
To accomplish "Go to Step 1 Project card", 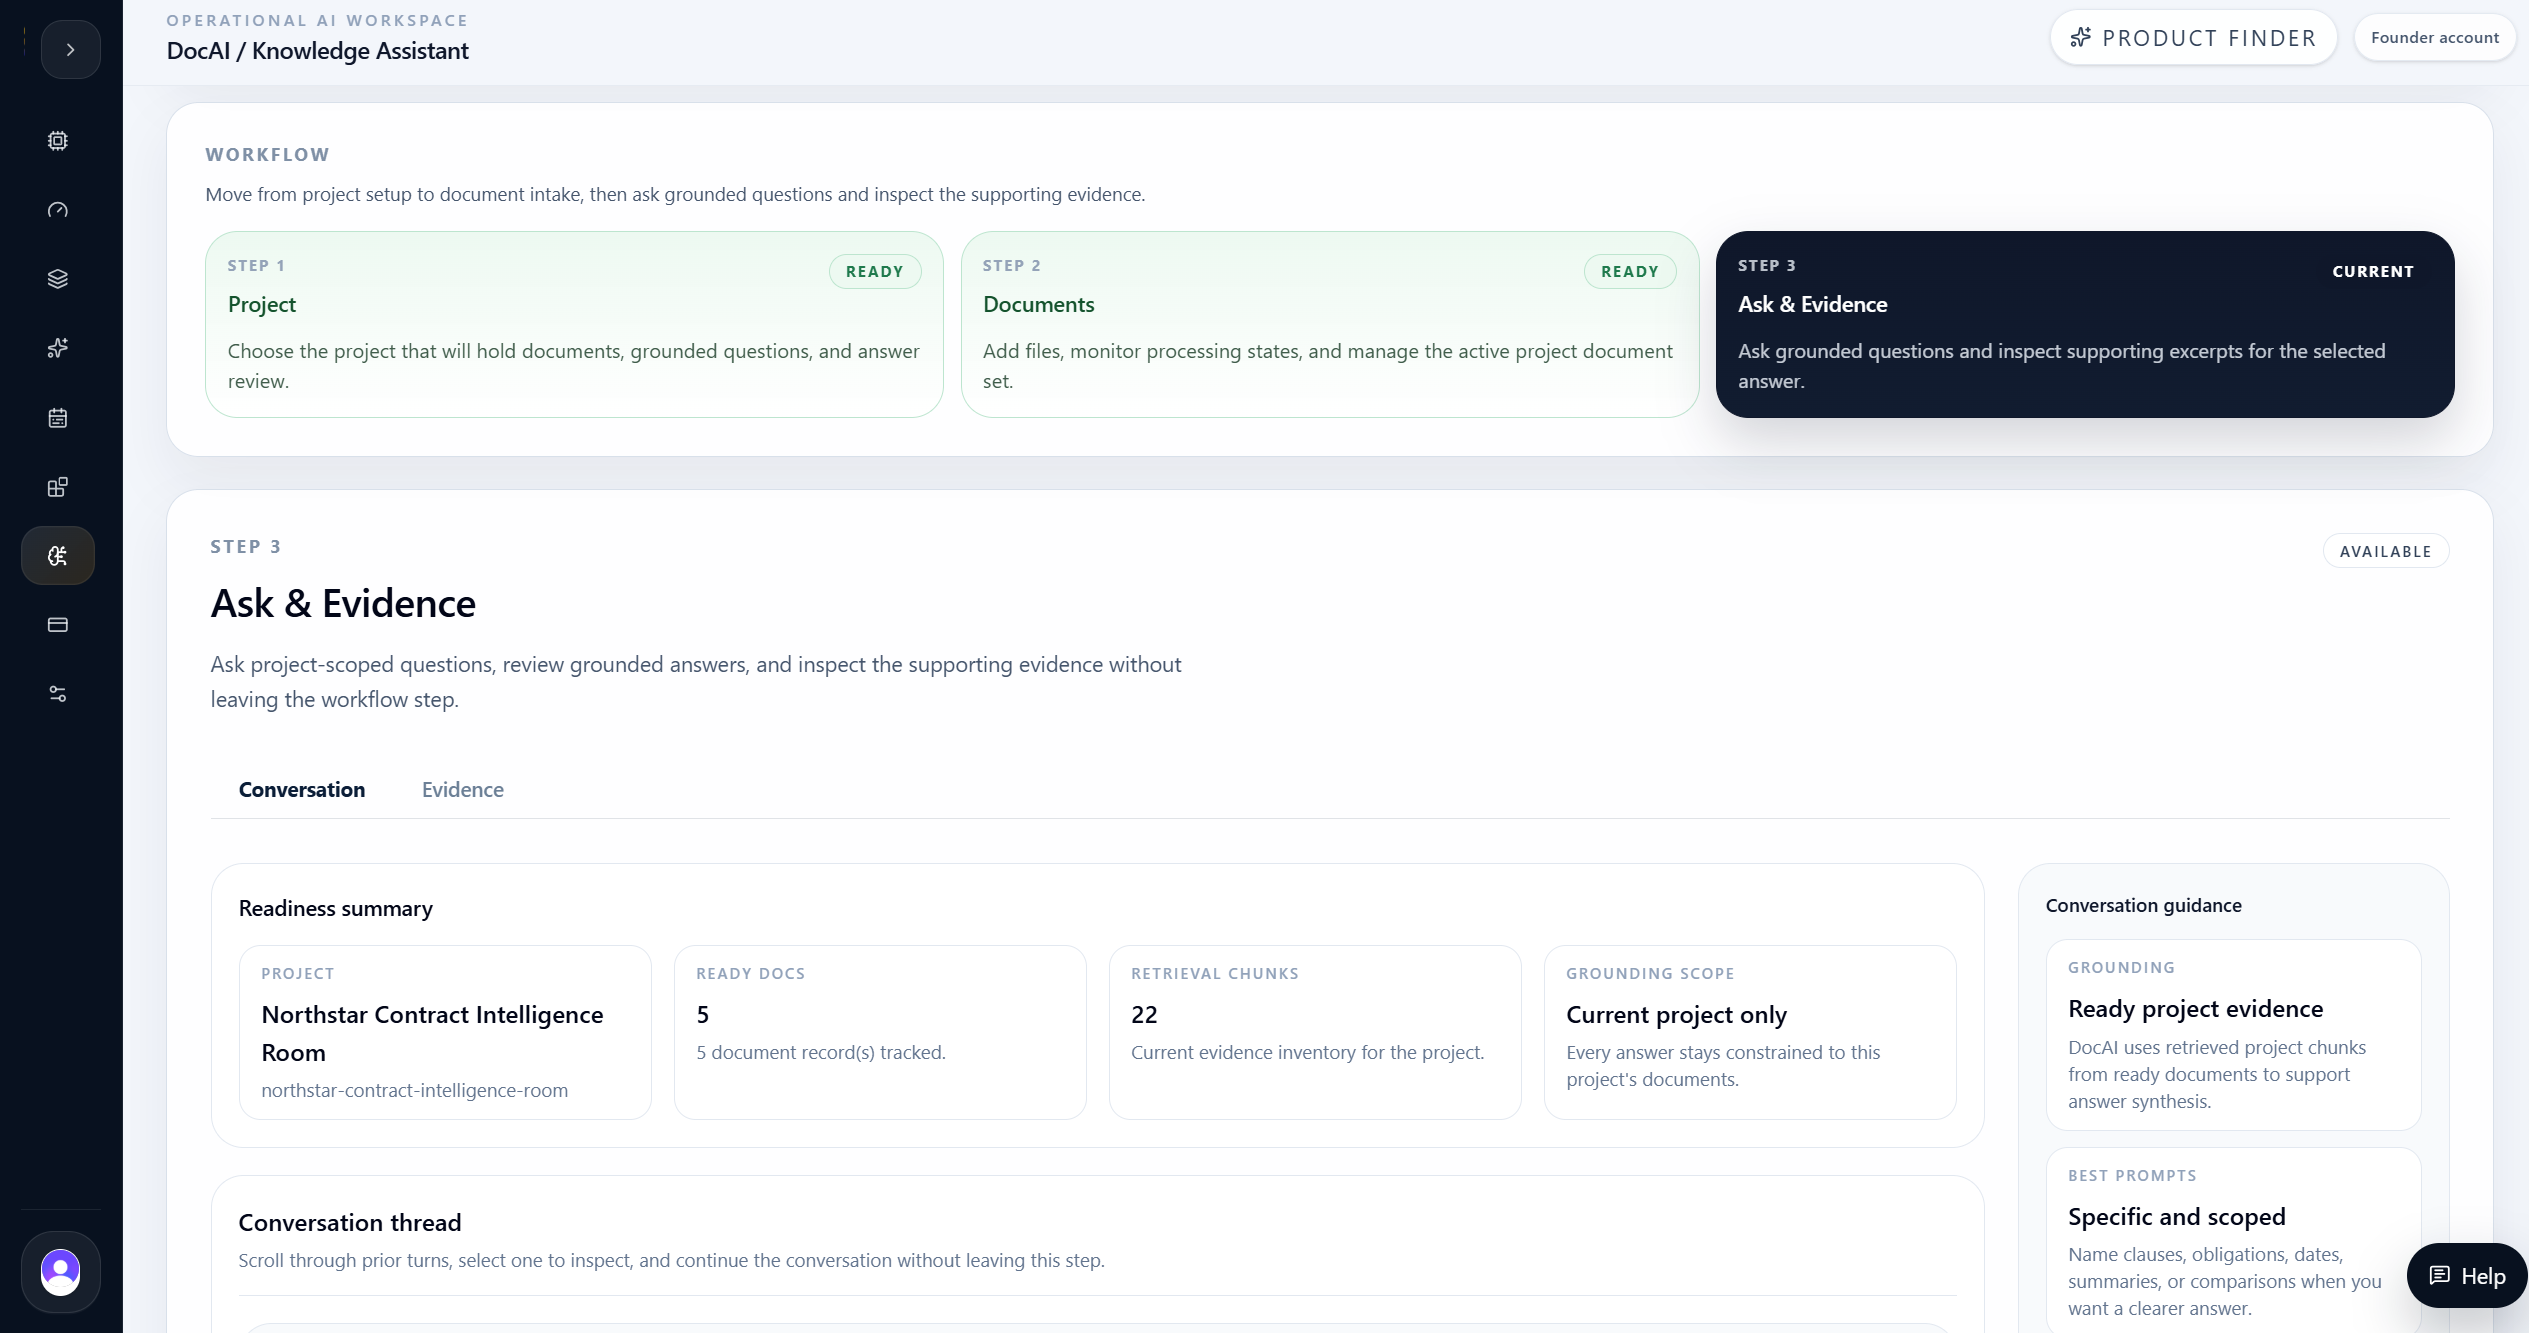I will click(574, 325).
